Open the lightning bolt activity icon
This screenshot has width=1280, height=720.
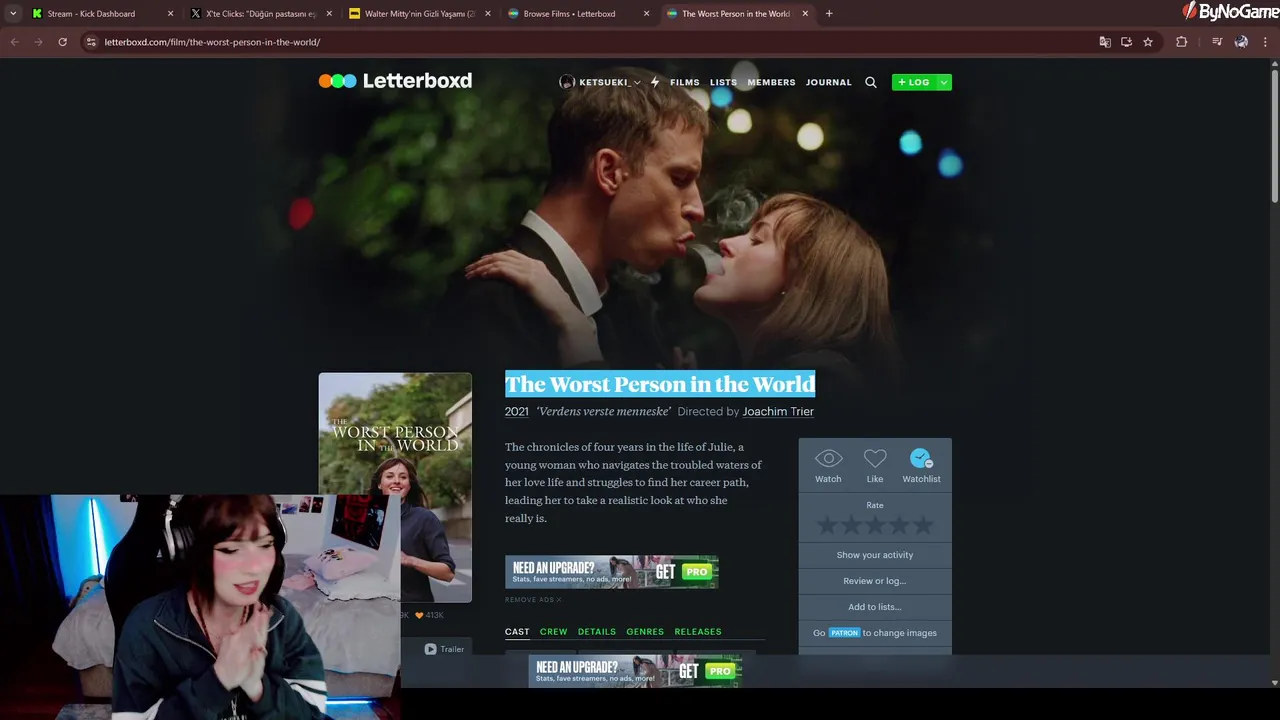655,82
